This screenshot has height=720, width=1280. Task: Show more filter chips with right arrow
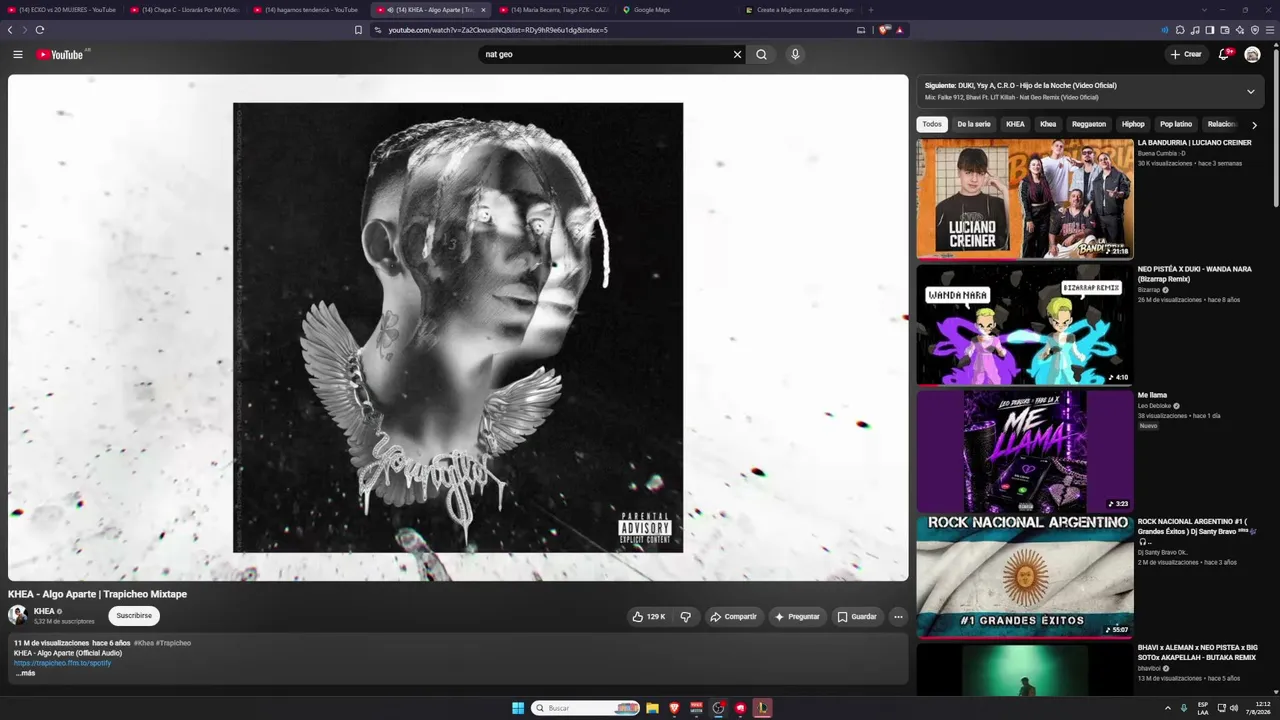point(1254,125)
